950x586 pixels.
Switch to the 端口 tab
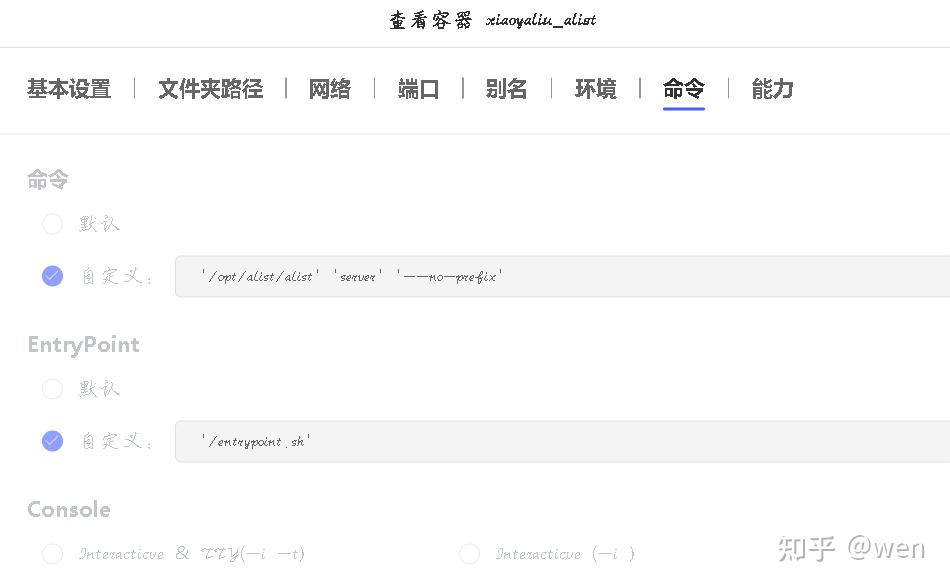pos(418,89)
